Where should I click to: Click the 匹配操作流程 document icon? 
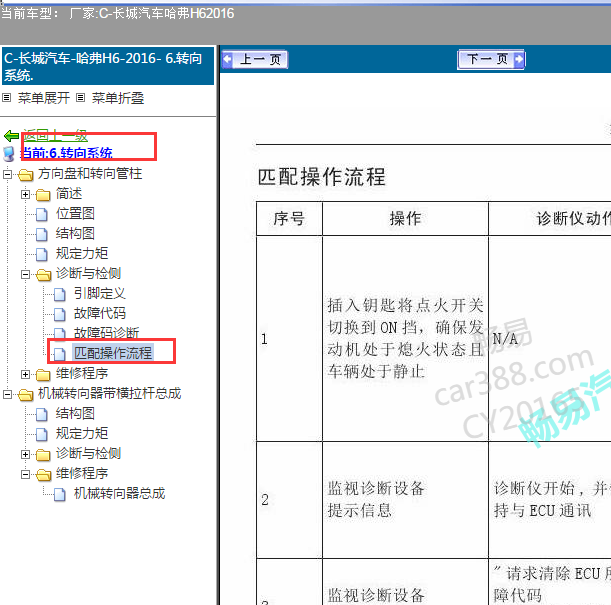(60, 354)
